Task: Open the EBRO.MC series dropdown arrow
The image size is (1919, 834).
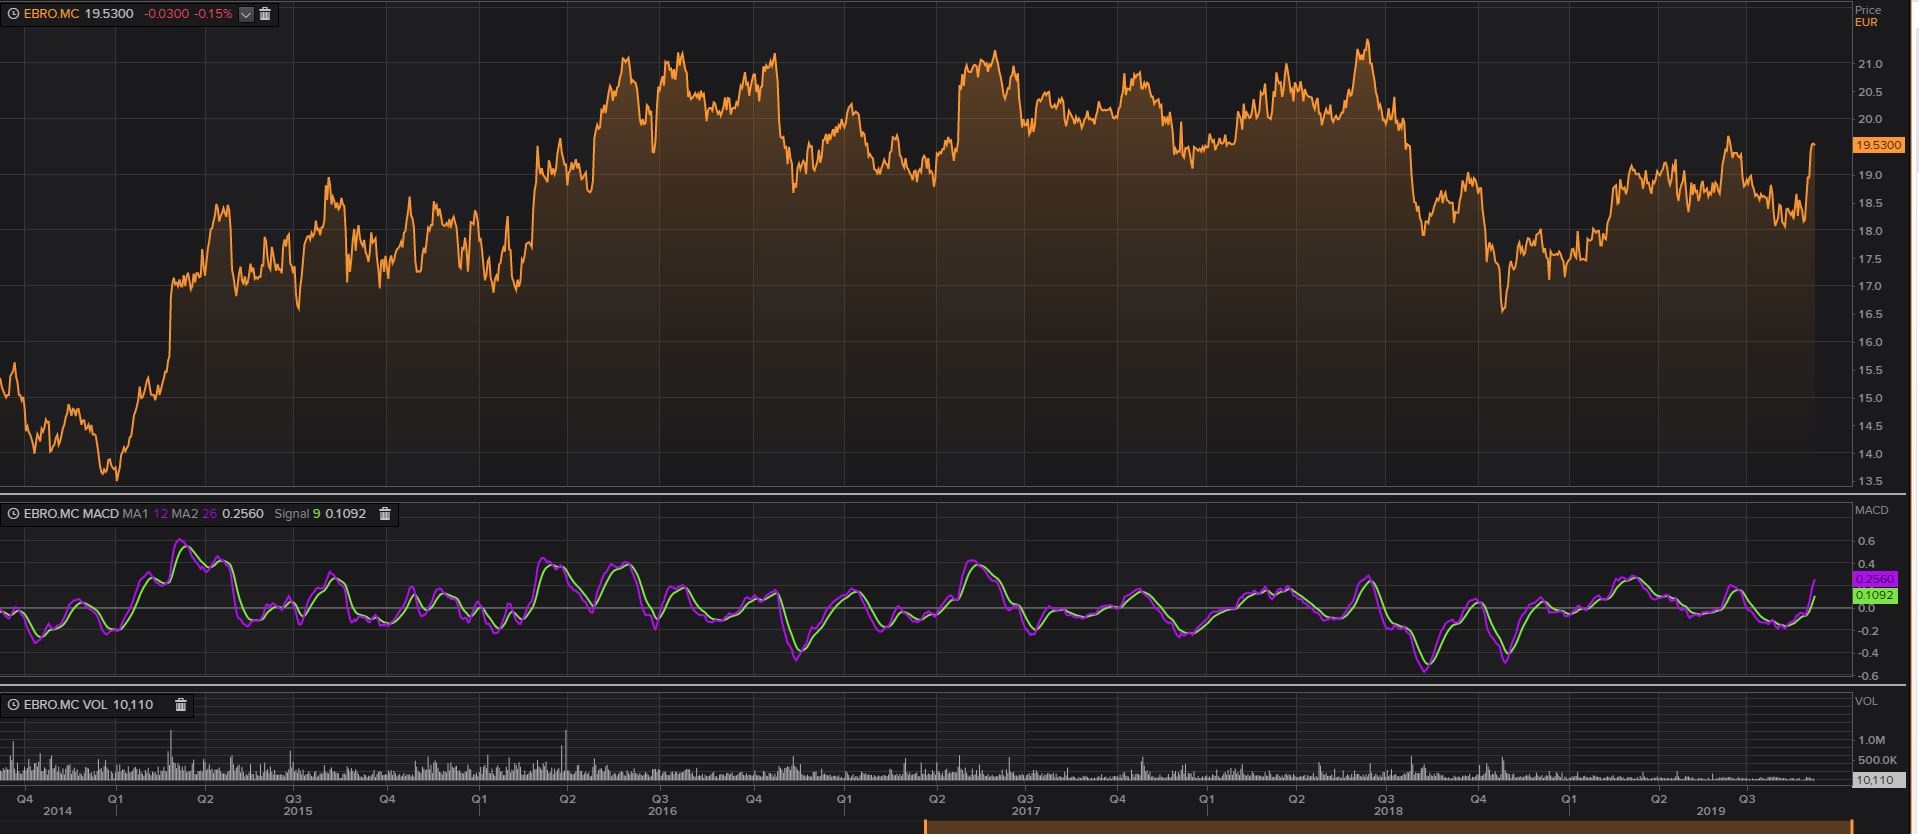Action: [x=246, y=14]
